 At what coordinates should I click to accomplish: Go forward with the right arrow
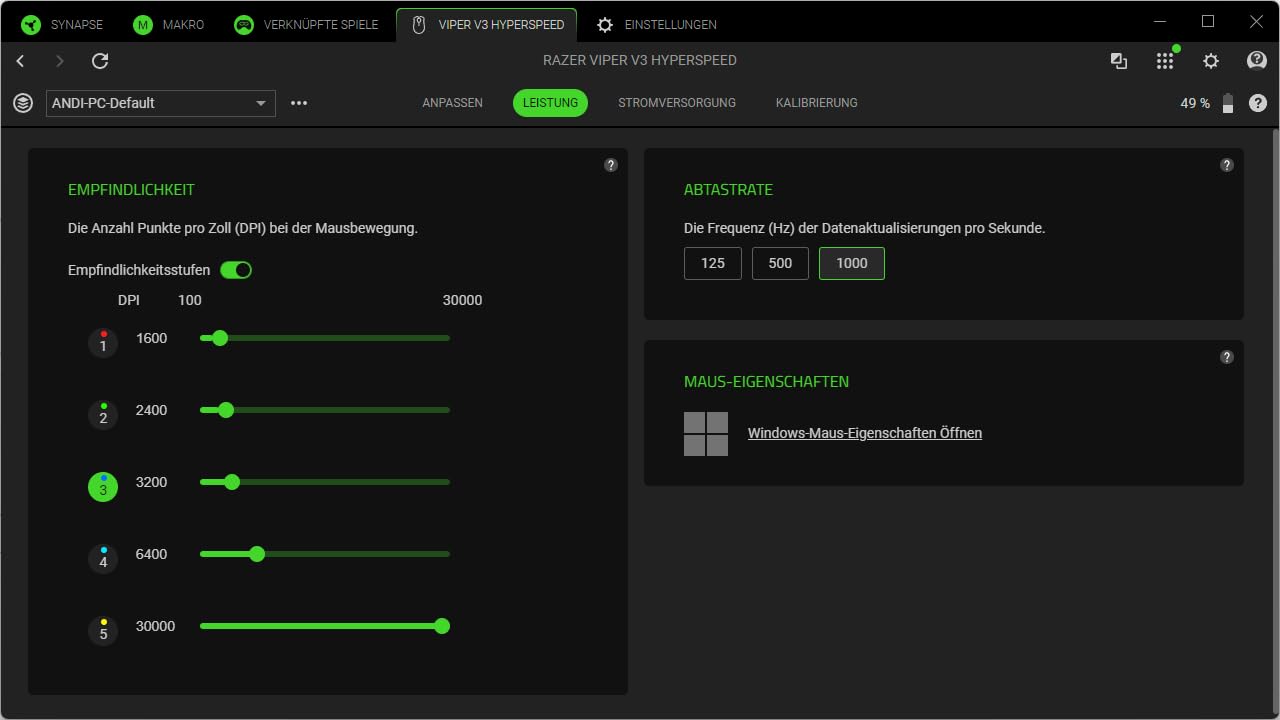(x=60, y=61)
